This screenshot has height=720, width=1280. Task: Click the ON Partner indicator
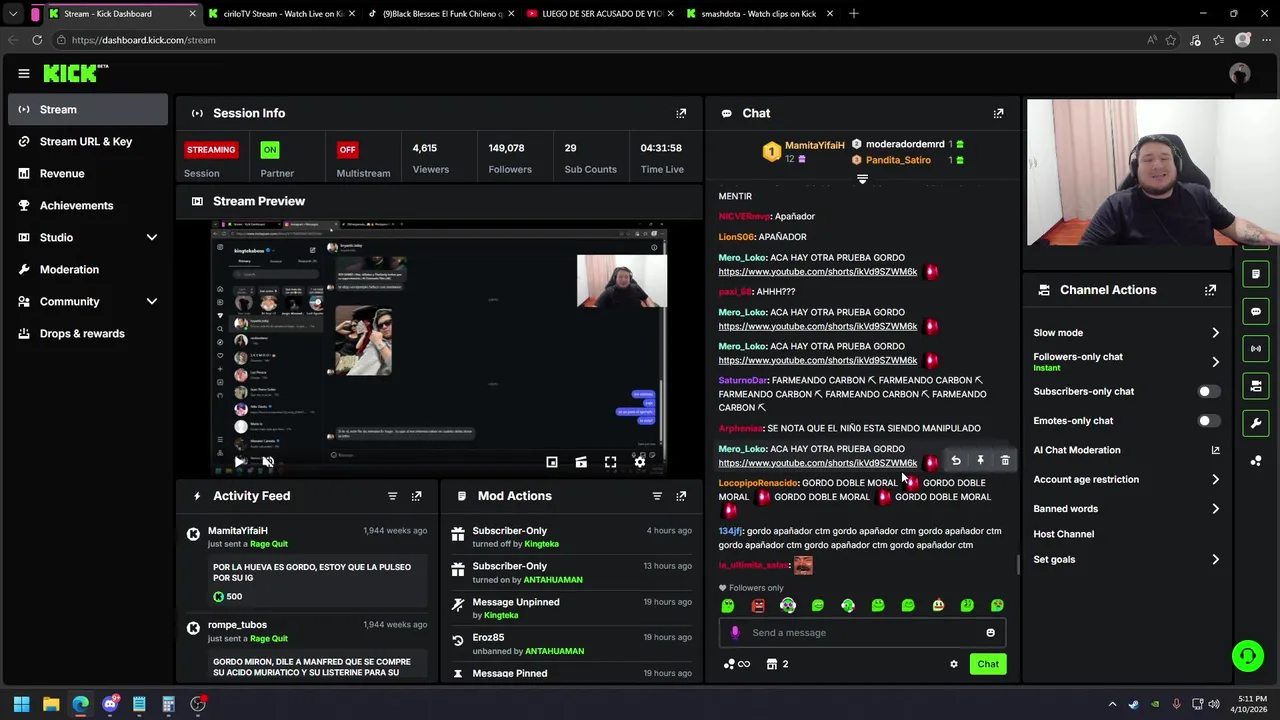(x=269, y=150)
